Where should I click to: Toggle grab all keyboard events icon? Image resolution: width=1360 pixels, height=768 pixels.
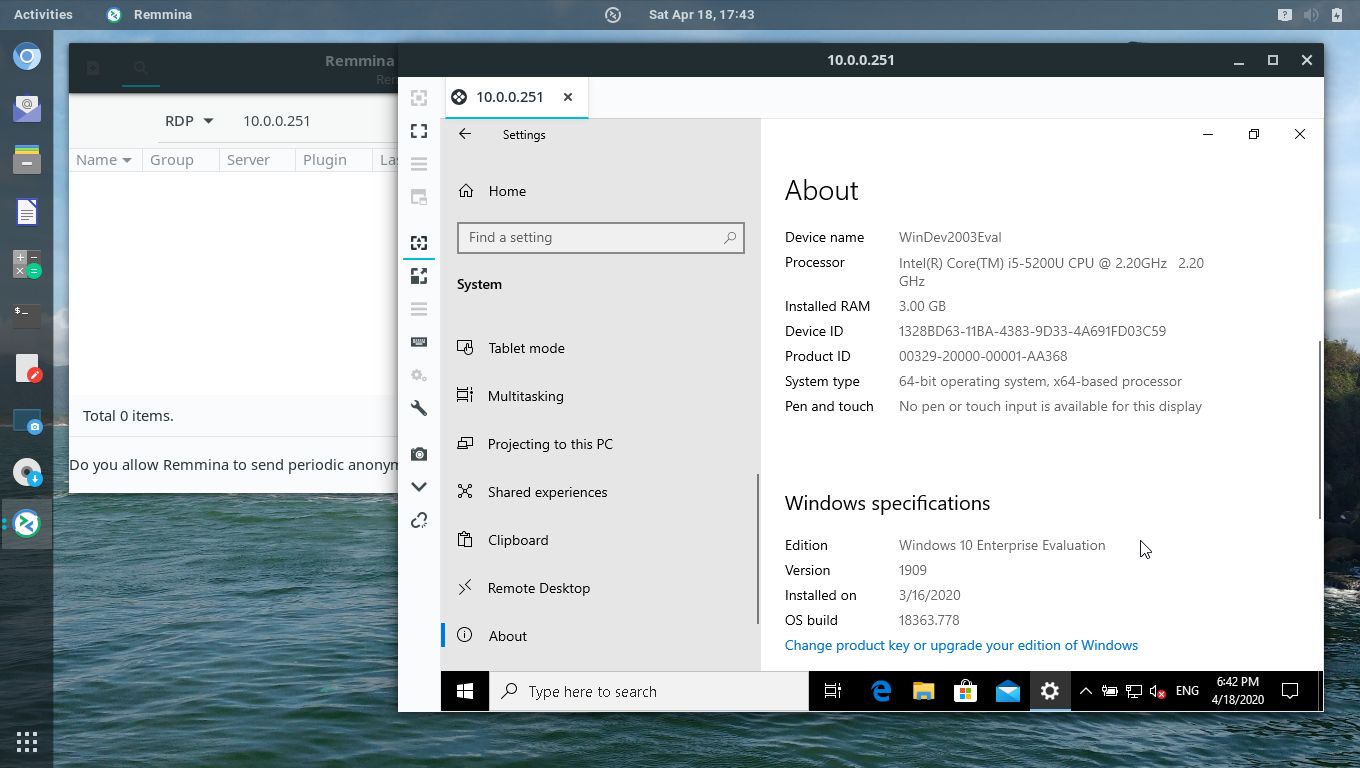(419, 342)
